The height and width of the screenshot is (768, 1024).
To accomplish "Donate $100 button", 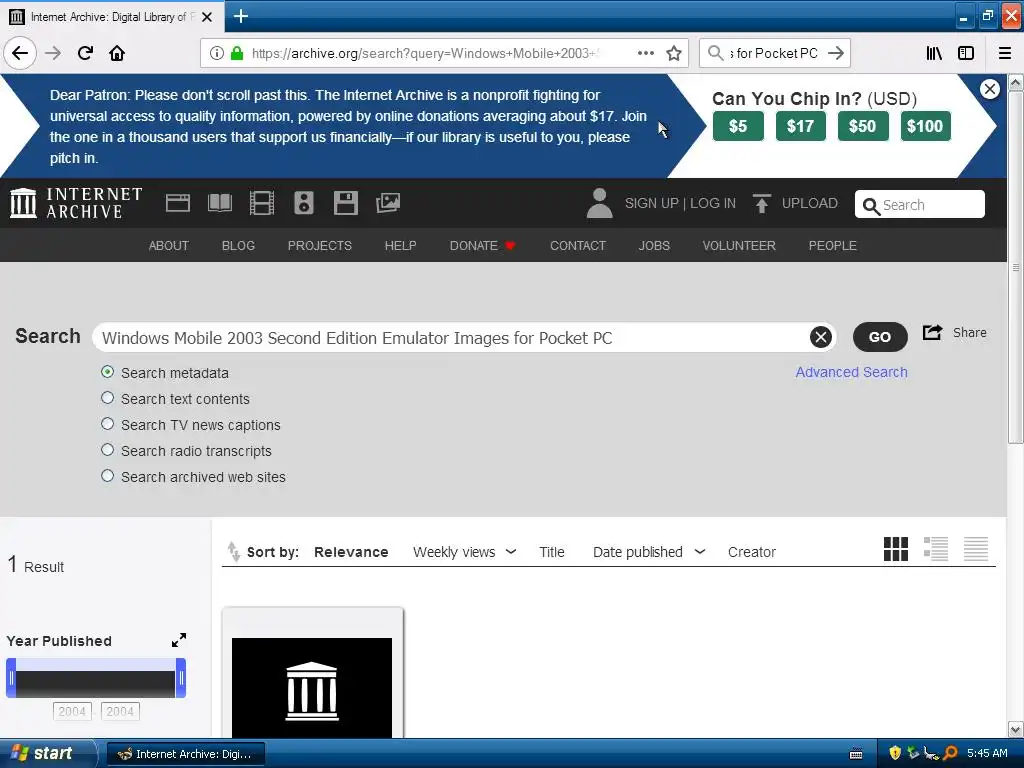I will (x=925, y=126).
